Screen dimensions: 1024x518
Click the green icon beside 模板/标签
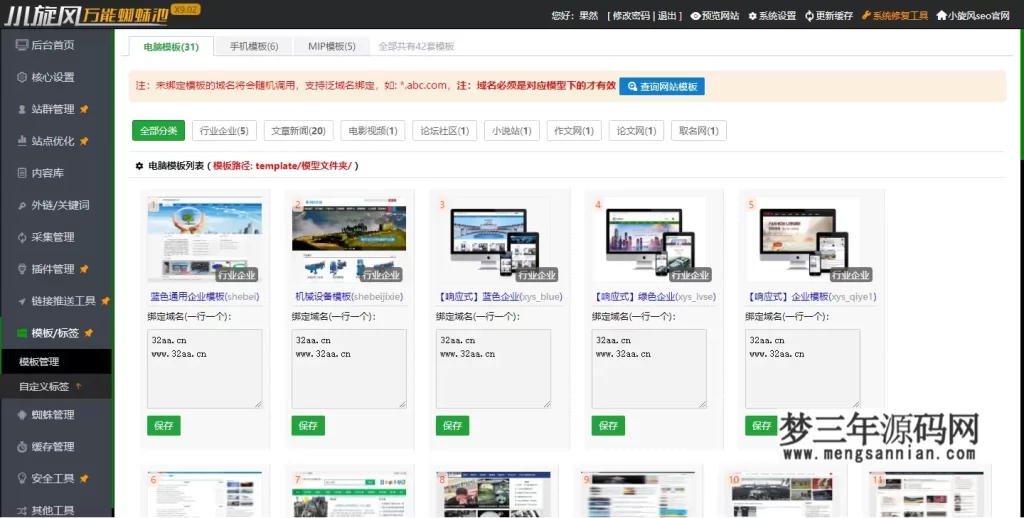coord(22,333)
